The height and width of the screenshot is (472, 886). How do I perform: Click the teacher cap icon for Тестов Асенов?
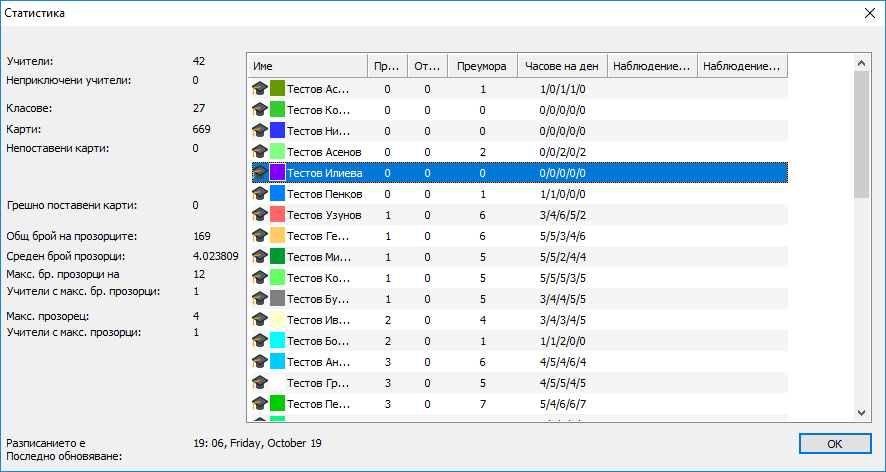260,152
